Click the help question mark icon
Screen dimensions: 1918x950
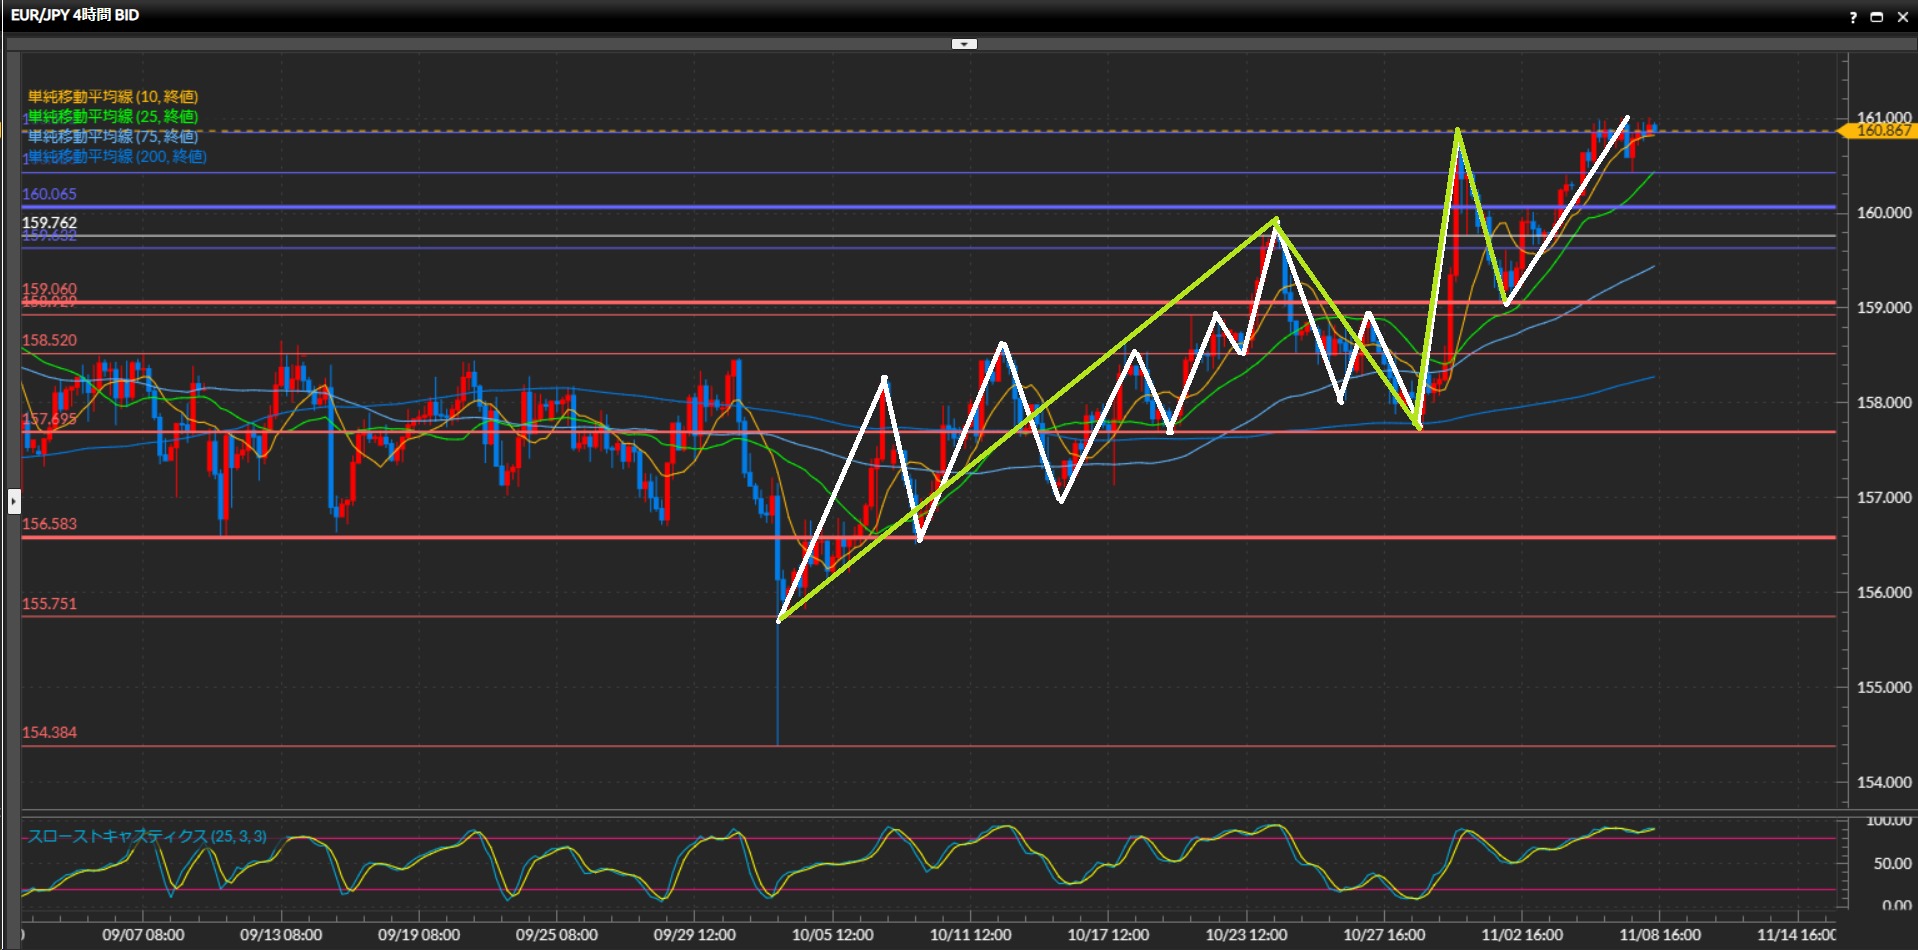coord(1853,17)
